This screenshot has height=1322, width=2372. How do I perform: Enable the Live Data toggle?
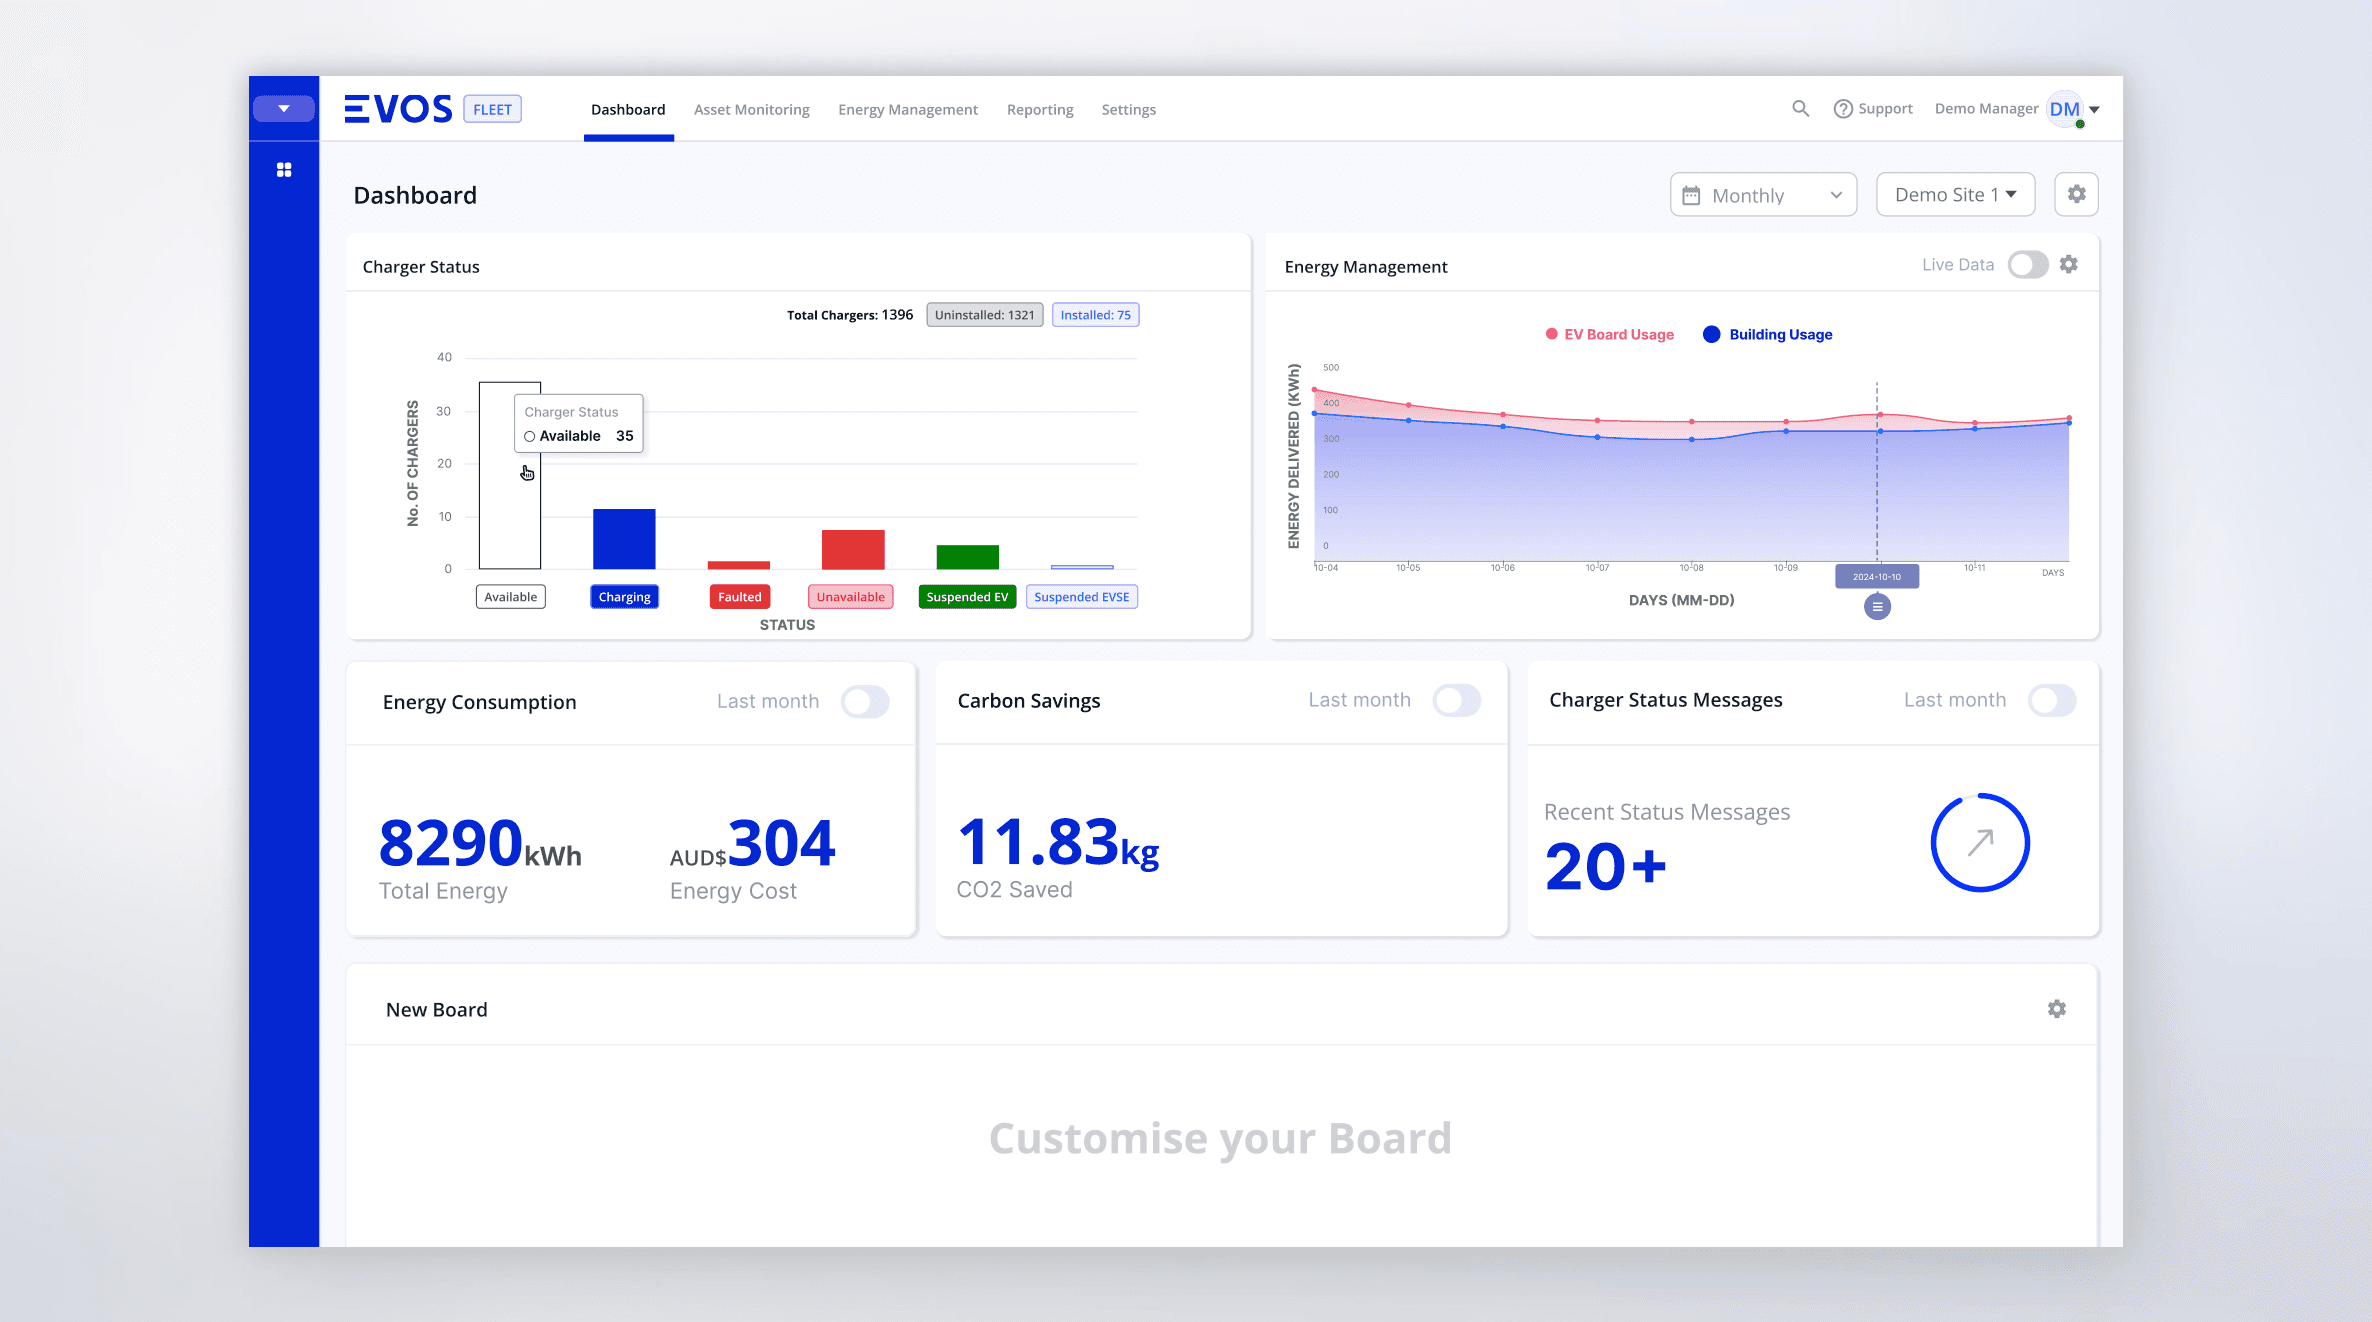point(2028,264)
